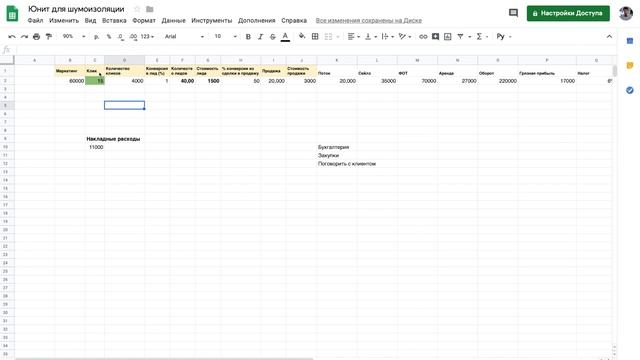The image size is (640, 360).
Task: Open the Данные menu
Action: coord(173,20)
